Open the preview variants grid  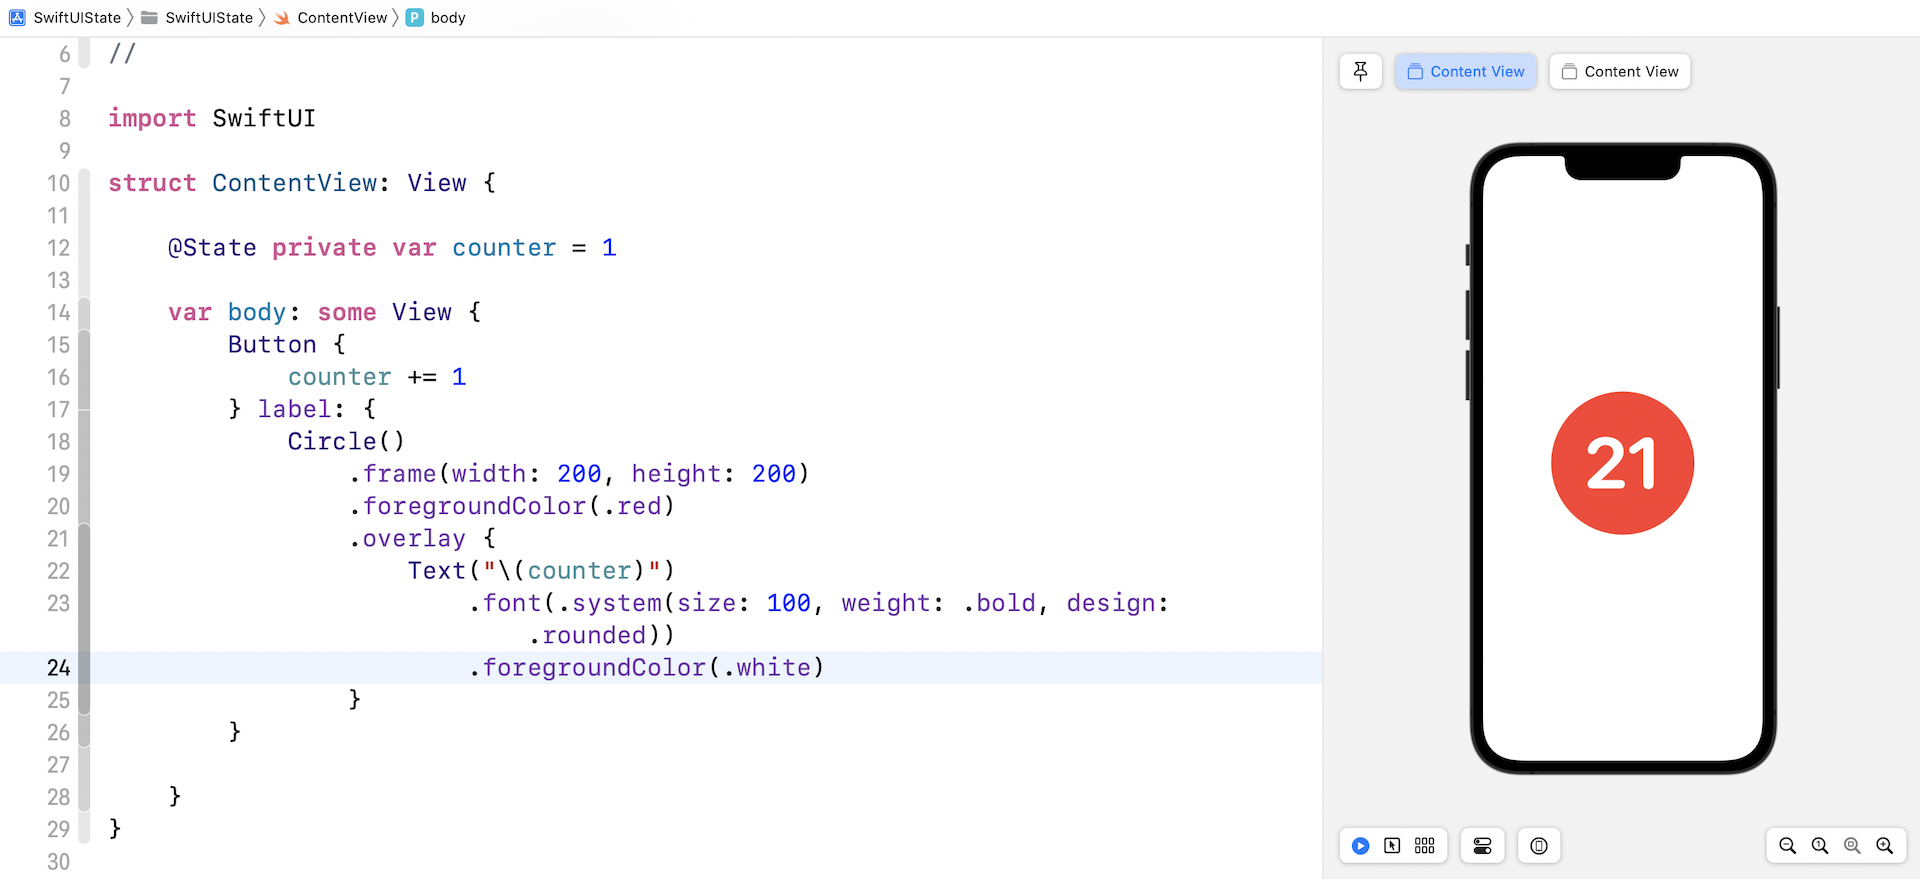pos(1425,846)
